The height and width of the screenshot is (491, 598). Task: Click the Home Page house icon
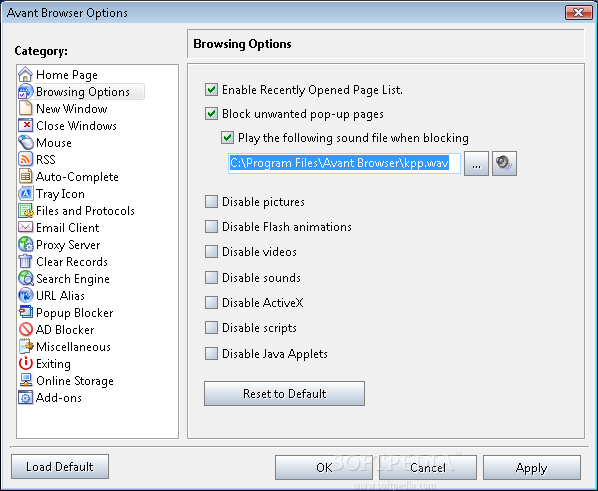26,74
